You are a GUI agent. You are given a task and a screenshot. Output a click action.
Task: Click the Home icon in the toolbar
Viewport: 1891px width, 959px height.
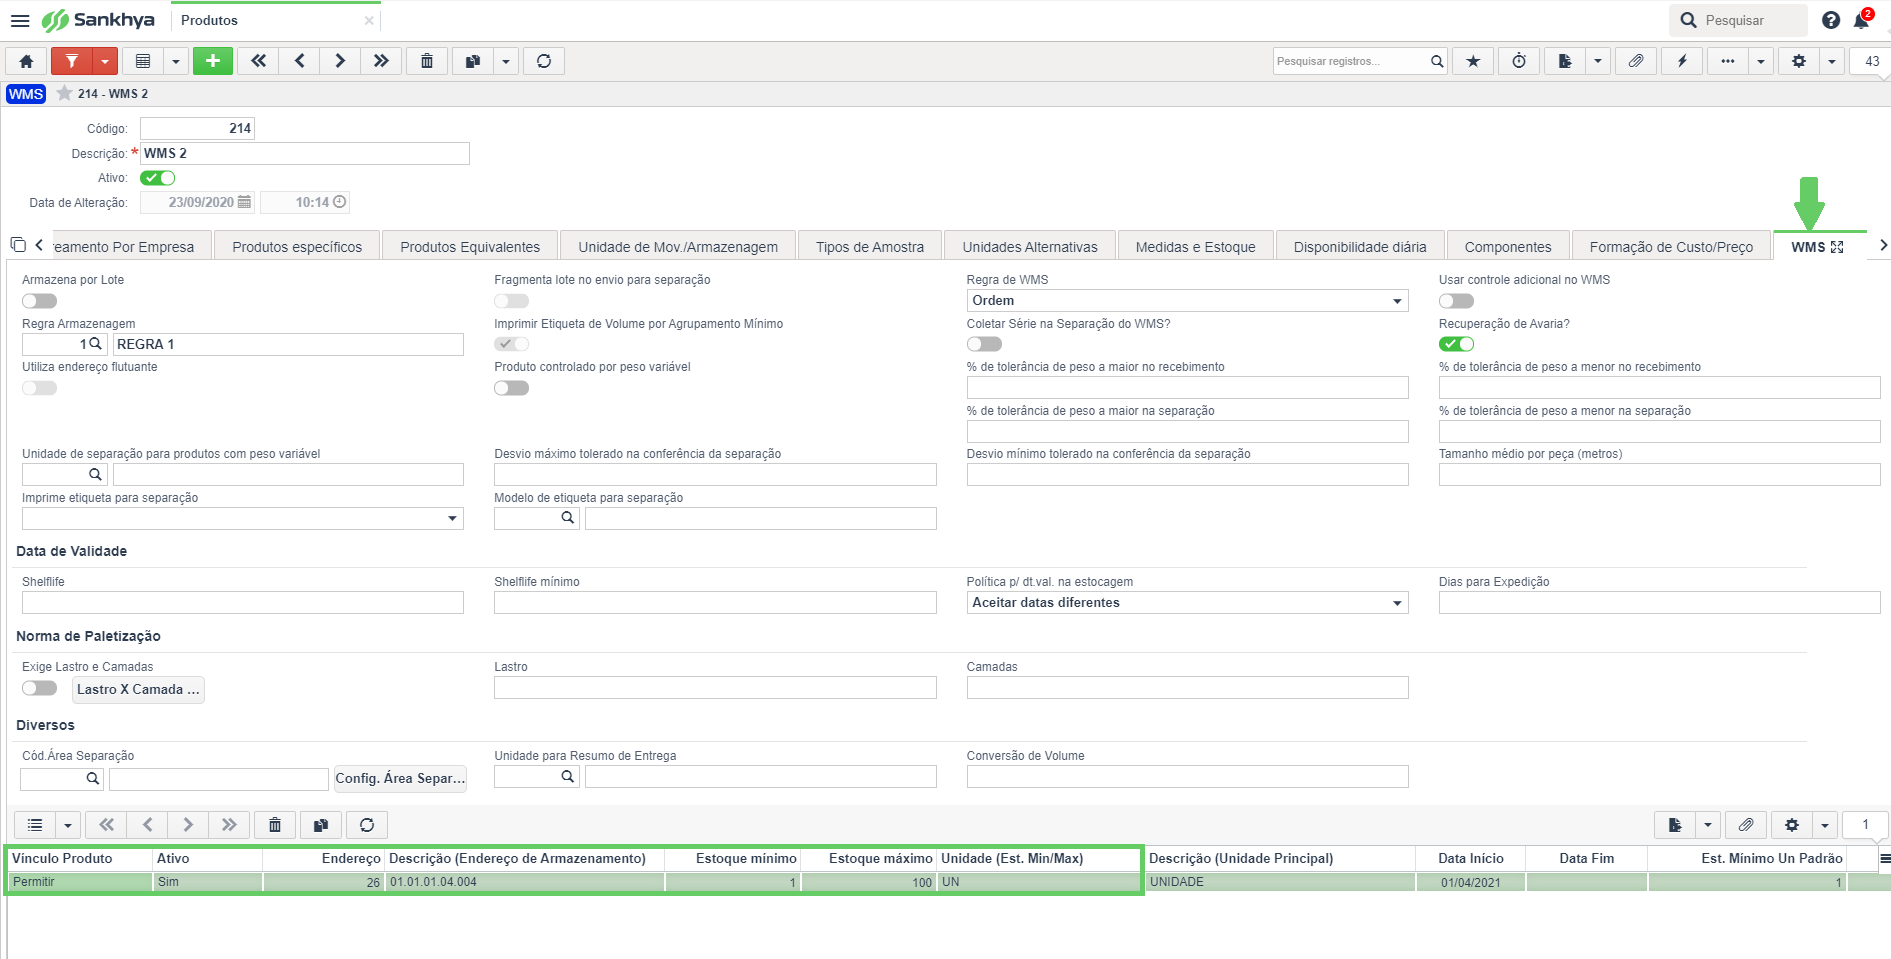point(27,61)
